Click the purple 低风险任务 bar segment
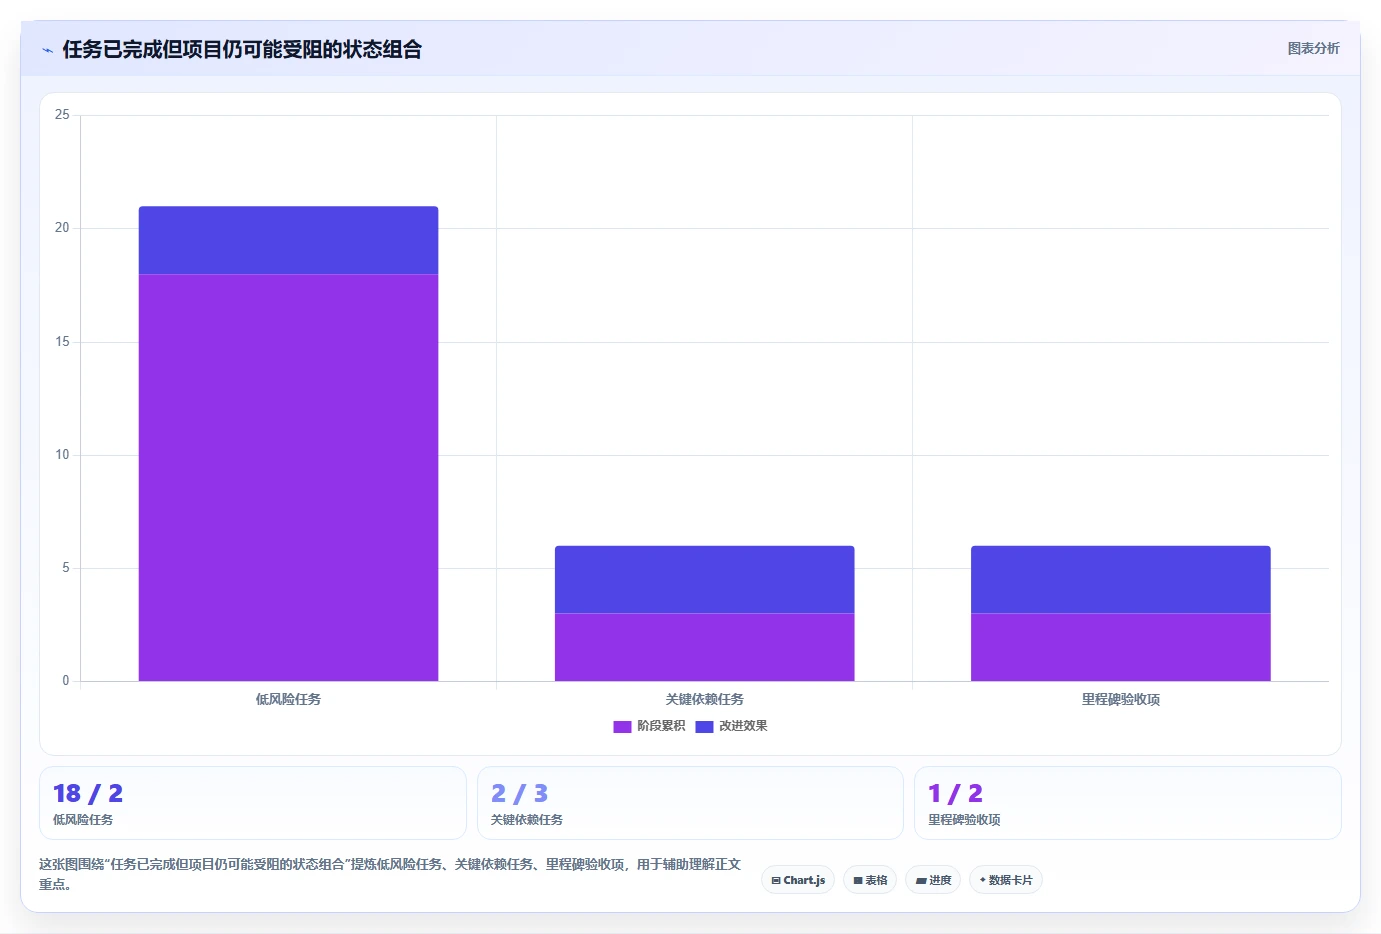 coord(288,477)
